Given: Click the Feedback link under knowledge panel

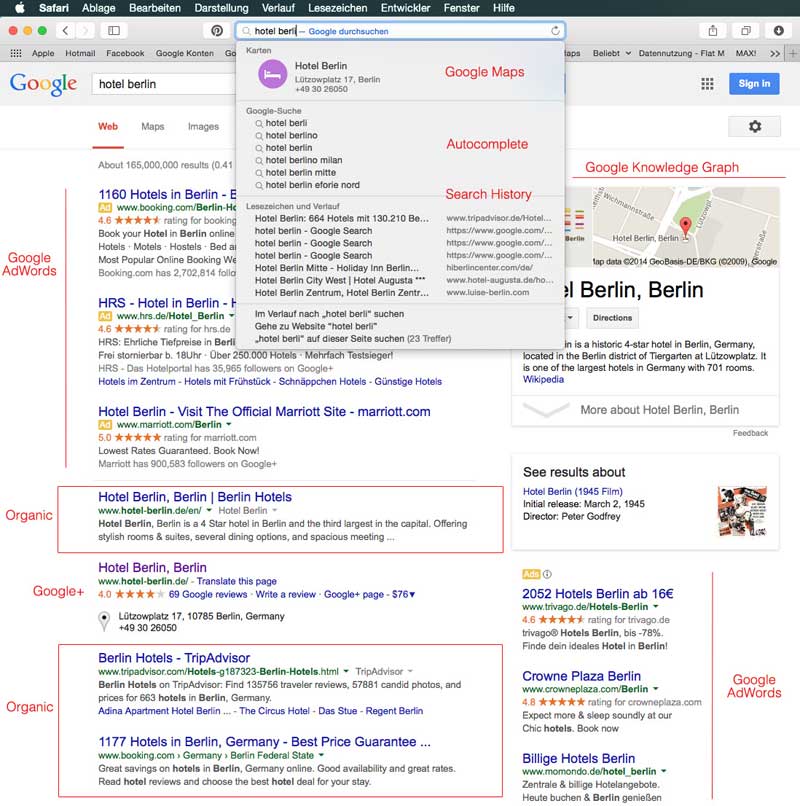Looking at the screenshot, I should 750,433.
